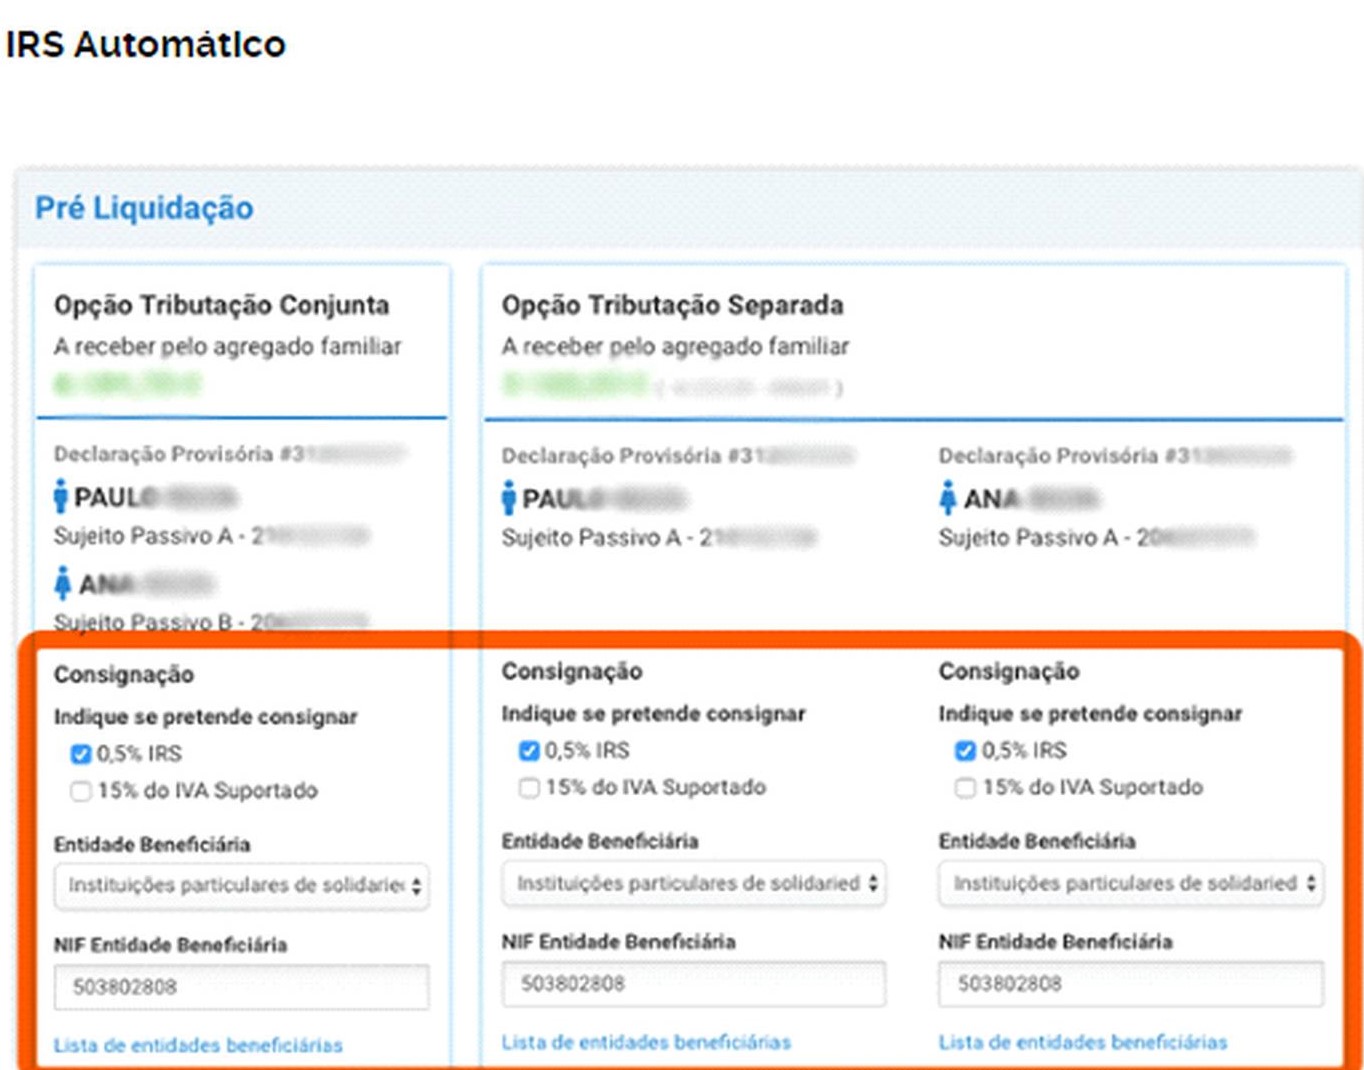Check 15% do IVA Suportado for PAULO's separate declaration

tap(529, 788)
